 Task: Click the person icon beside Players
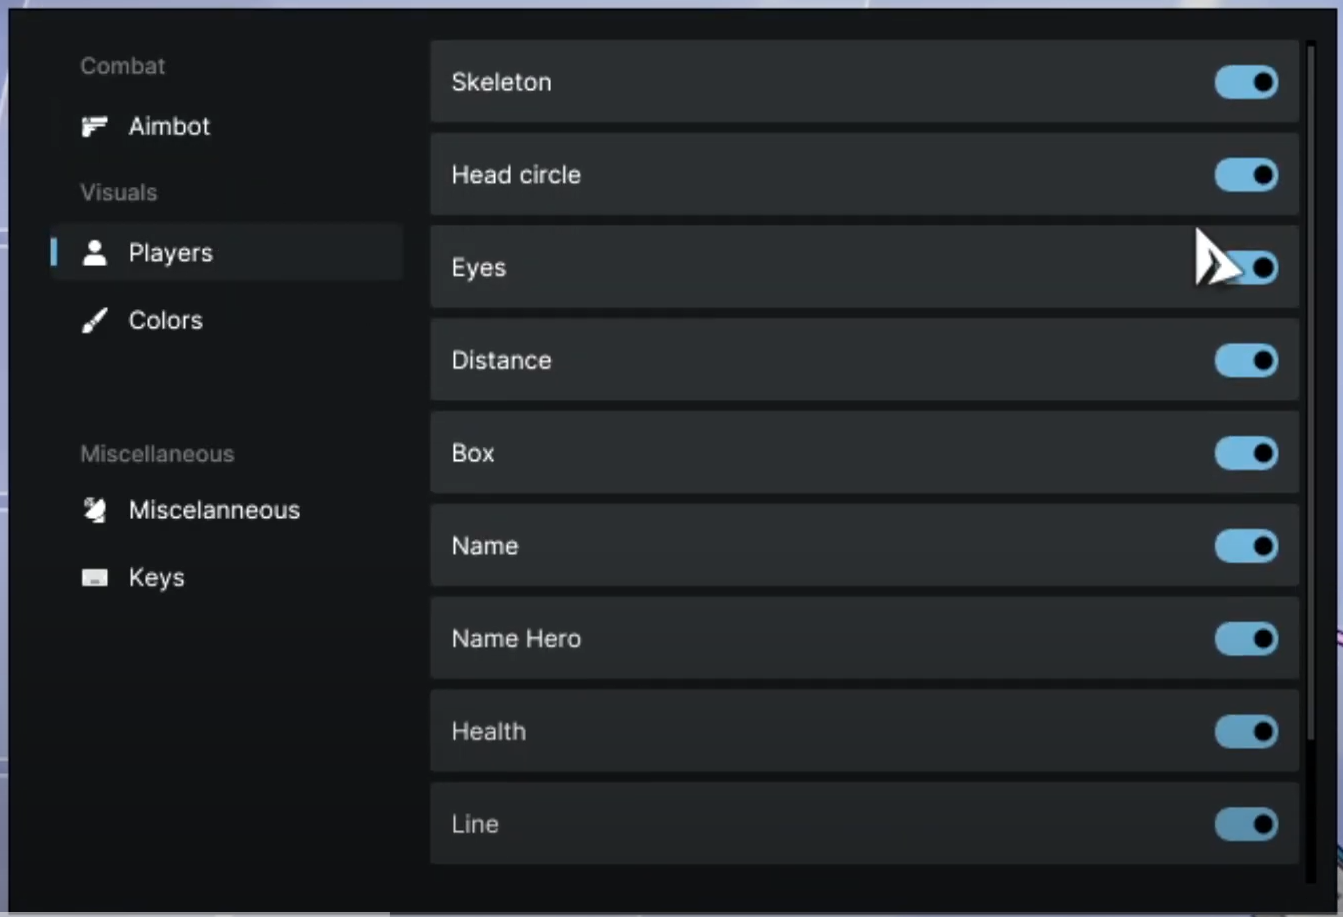(x=95, y=253)
